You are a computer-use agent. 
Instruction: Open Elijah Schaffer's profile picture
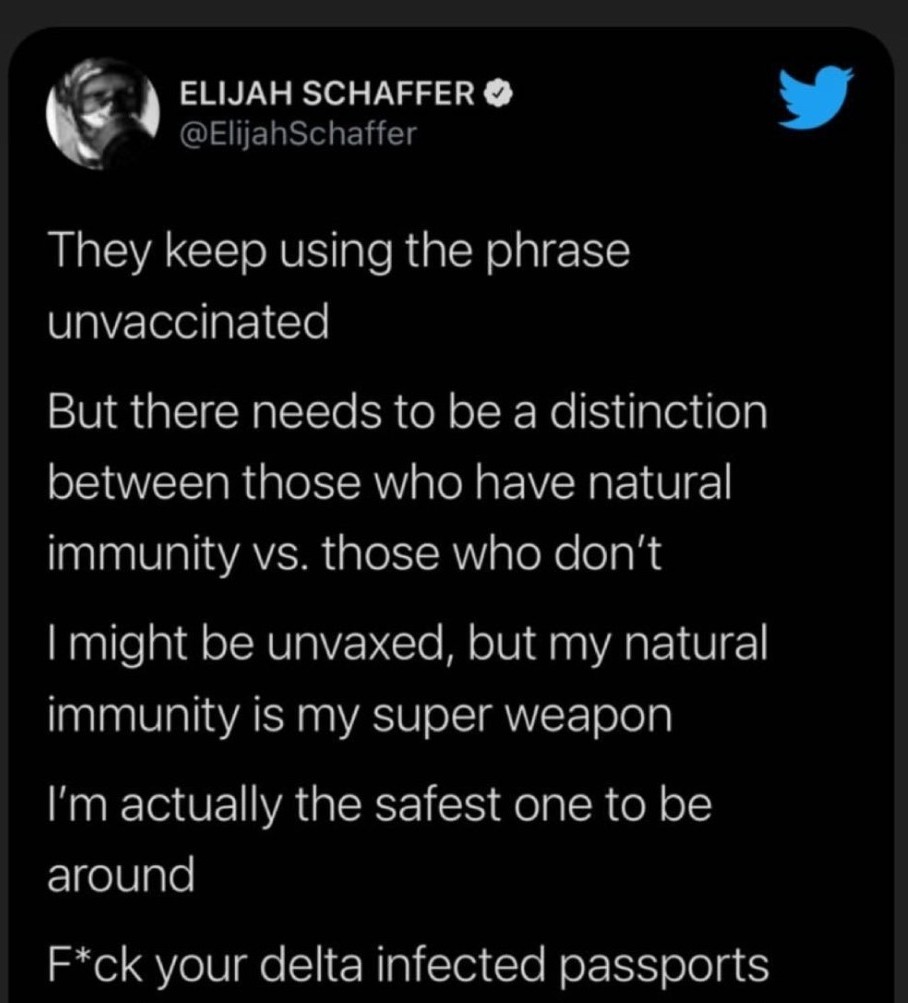[x=103, y=114]
